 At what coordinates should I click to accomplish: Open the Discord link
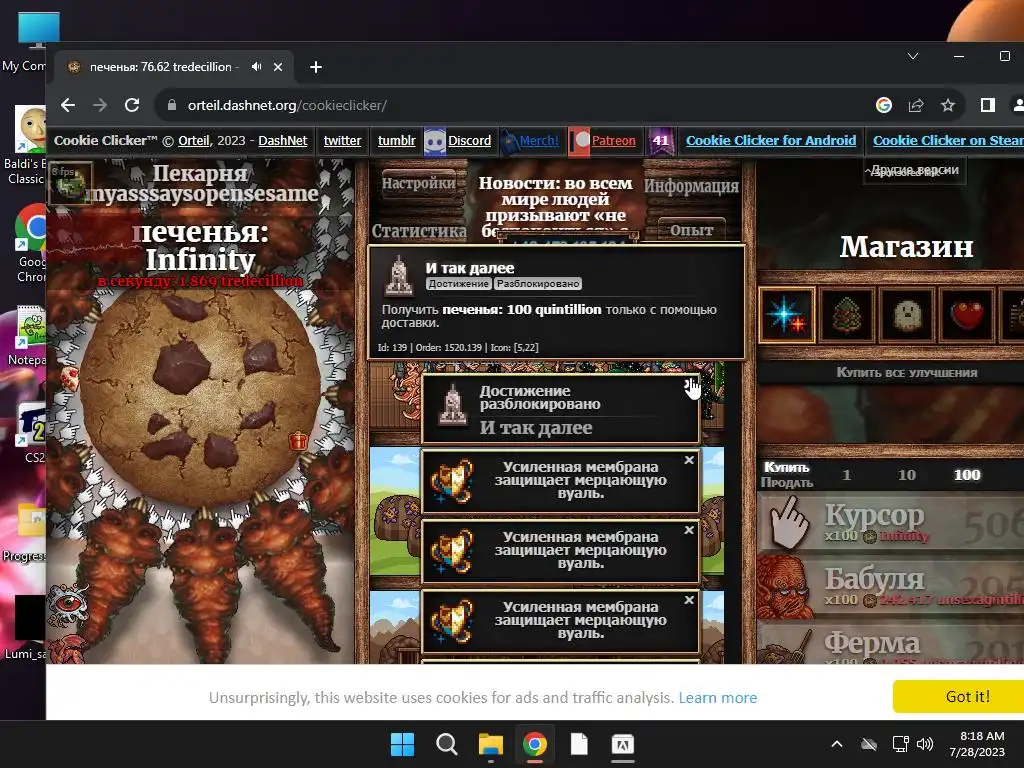coord(469,140)
